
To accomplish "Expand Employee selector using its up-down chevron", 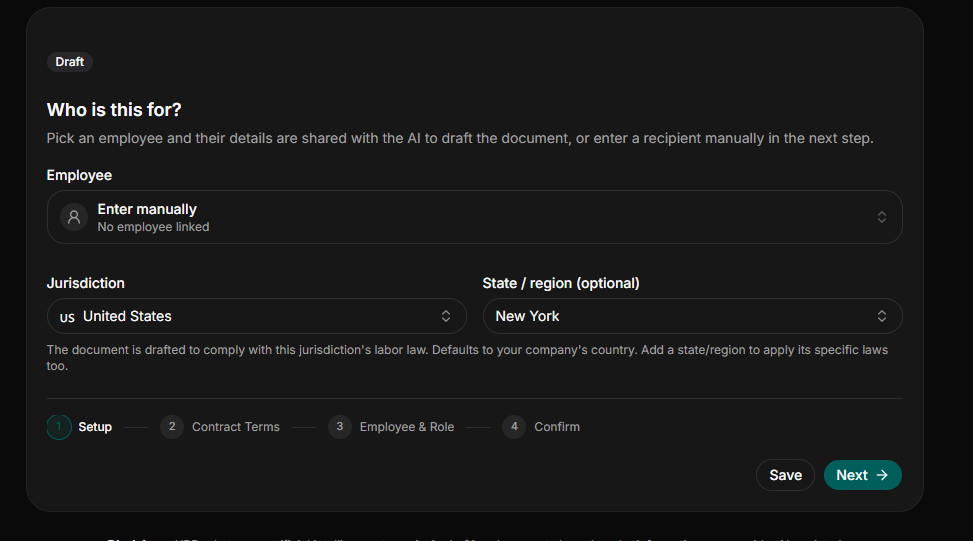I will tap(882, 217).
